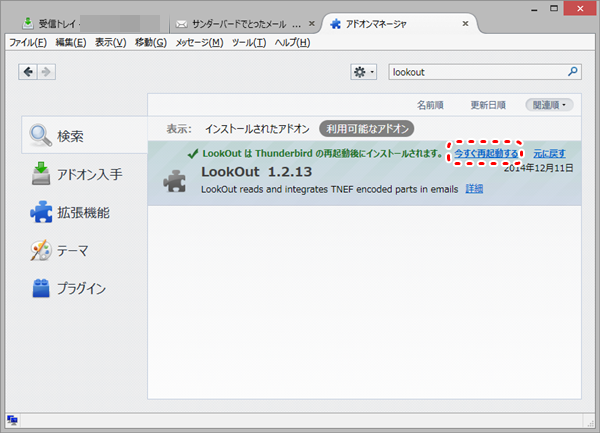
Task: Close the サンダーバードでとったメール tab
Action: [x=312, y=24]
